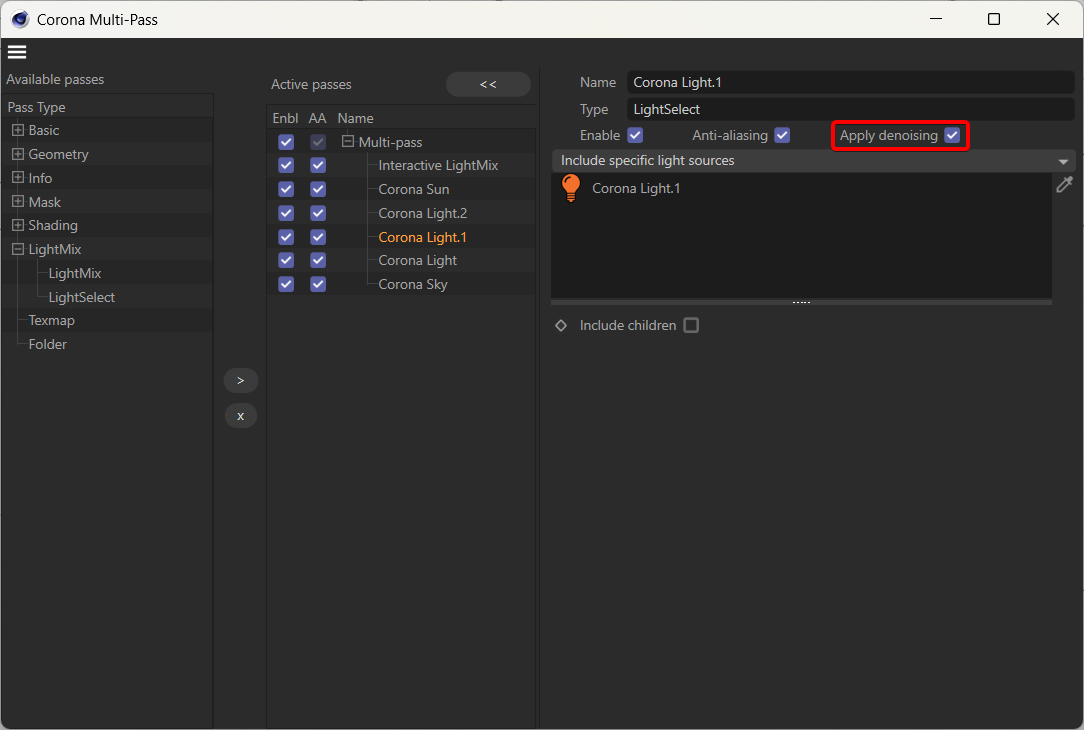Click the Name column header in active passes

355,118
